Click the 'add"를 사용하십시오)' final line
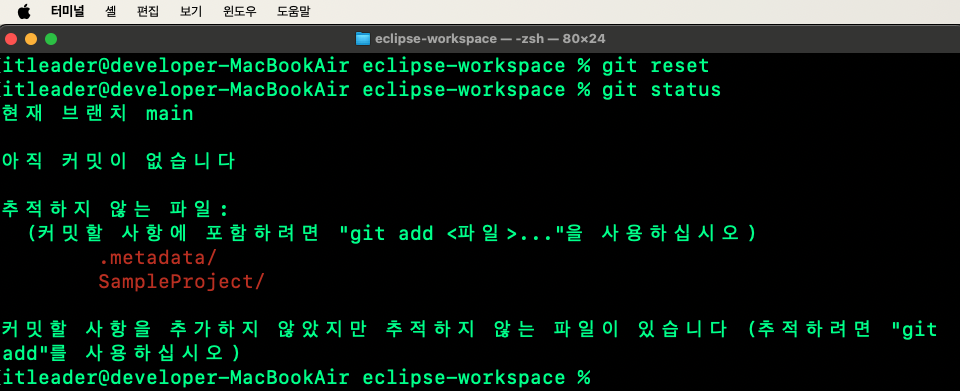 tap(121, 354)
